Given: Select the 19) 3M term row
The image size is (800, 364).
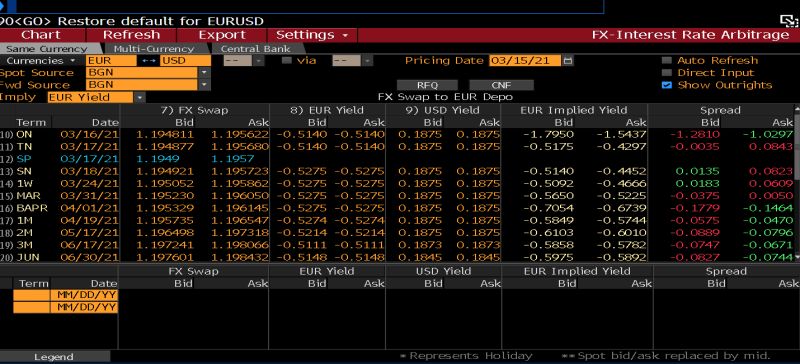Looking at the screenshot, I should click(x=398, y=245).
